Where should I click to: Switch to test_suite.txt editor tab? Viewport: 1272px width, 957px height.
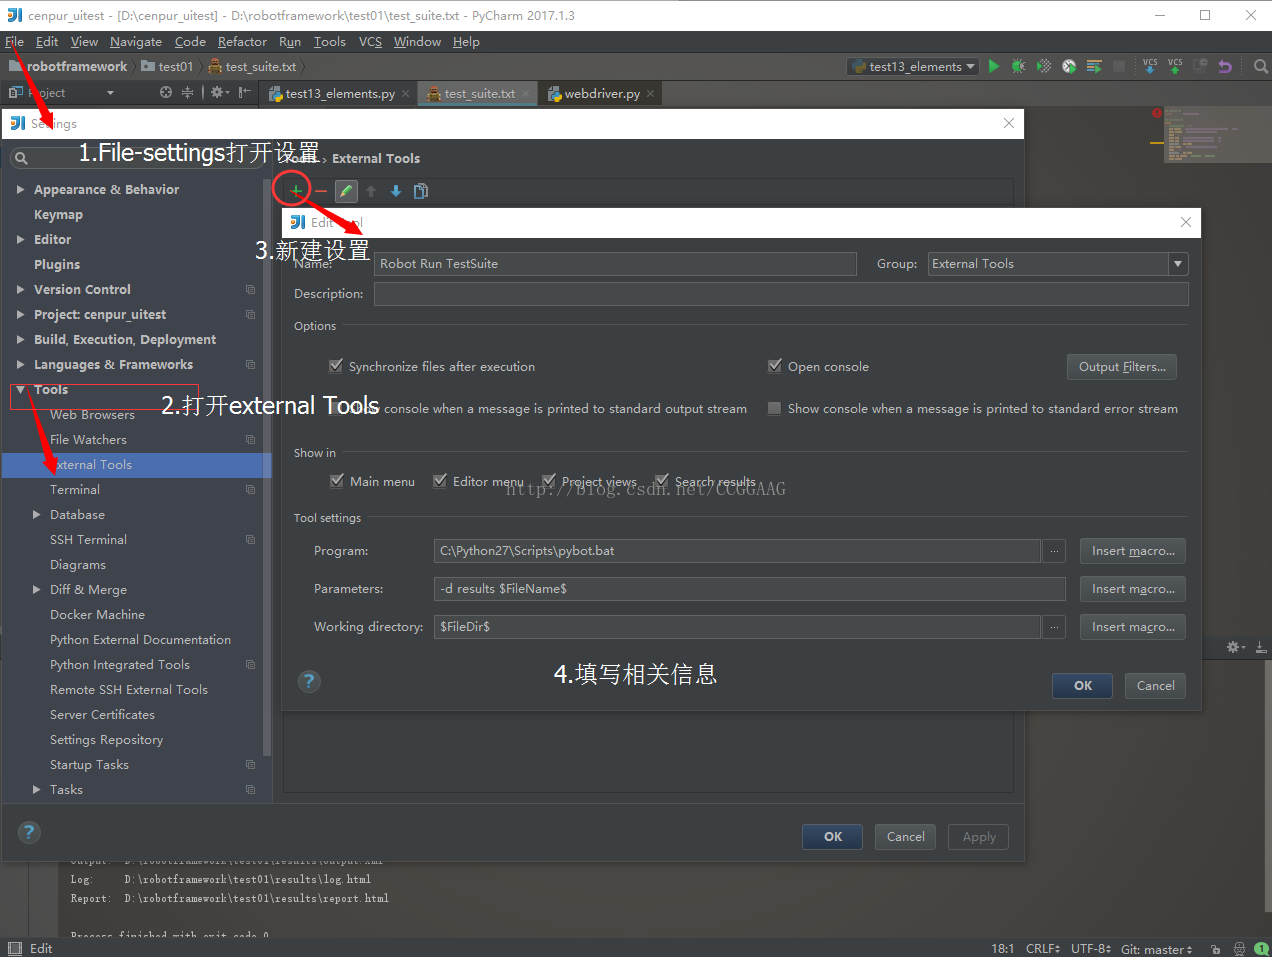click(480, 94)
